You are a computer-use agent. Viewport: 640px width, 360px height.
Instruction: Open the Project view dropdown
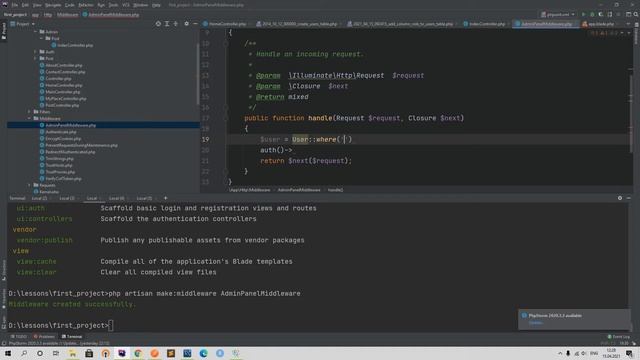pyautogui.click(x=23, y=24)
